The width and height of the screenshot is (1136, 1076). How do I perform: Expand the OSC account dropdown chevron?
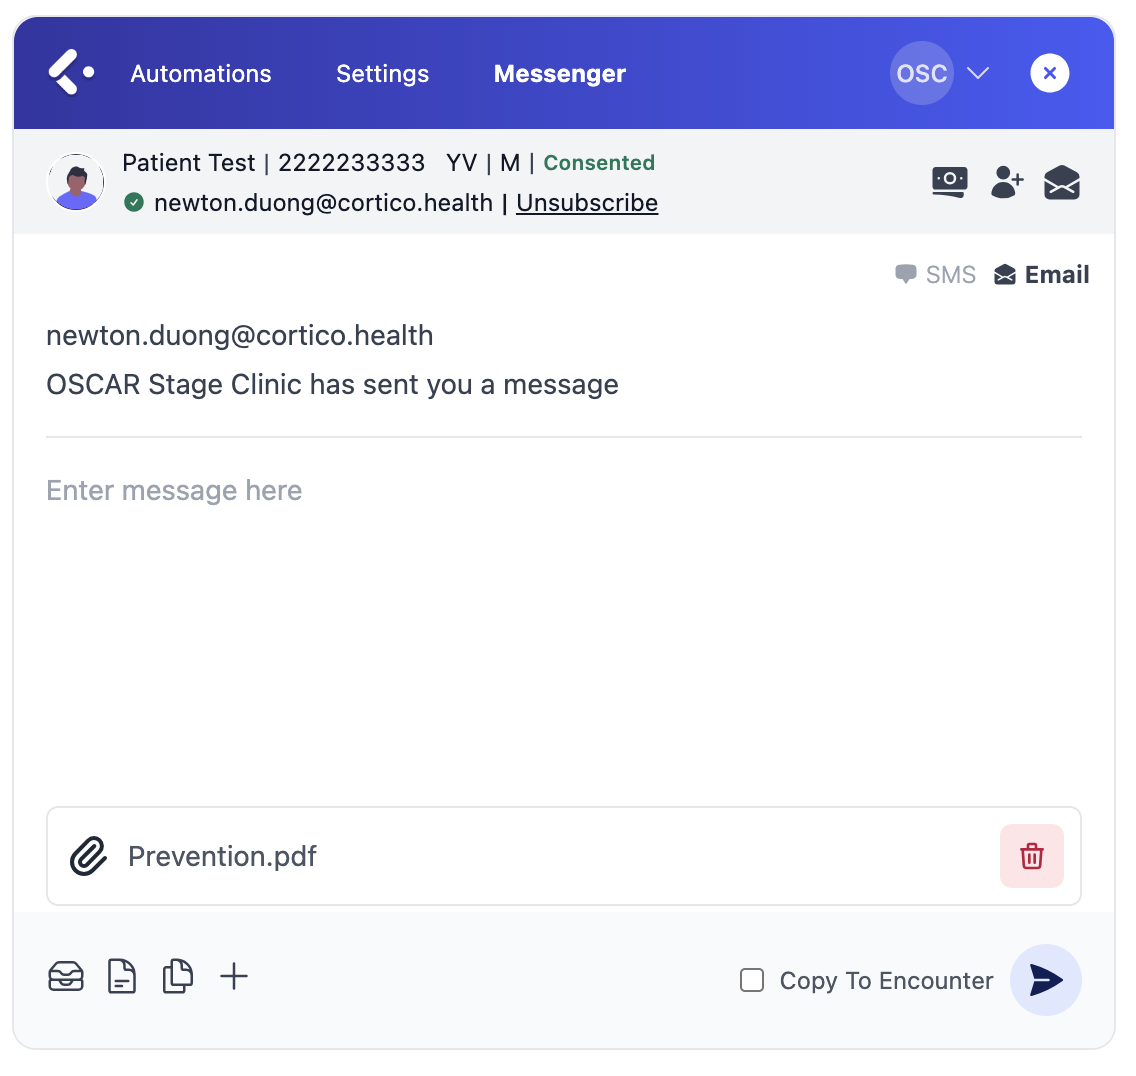978,73
